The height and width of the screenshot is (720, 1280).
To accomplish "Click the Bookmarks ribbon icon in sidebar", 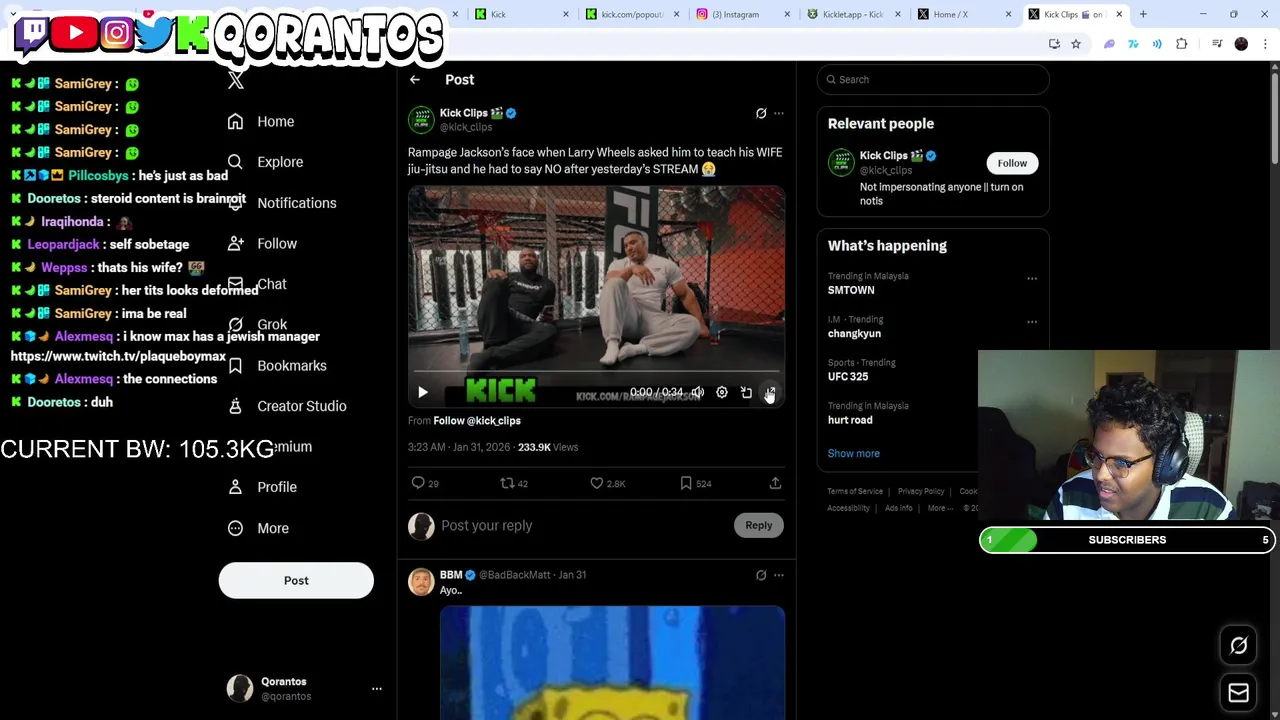I will [x=235, y=366].
